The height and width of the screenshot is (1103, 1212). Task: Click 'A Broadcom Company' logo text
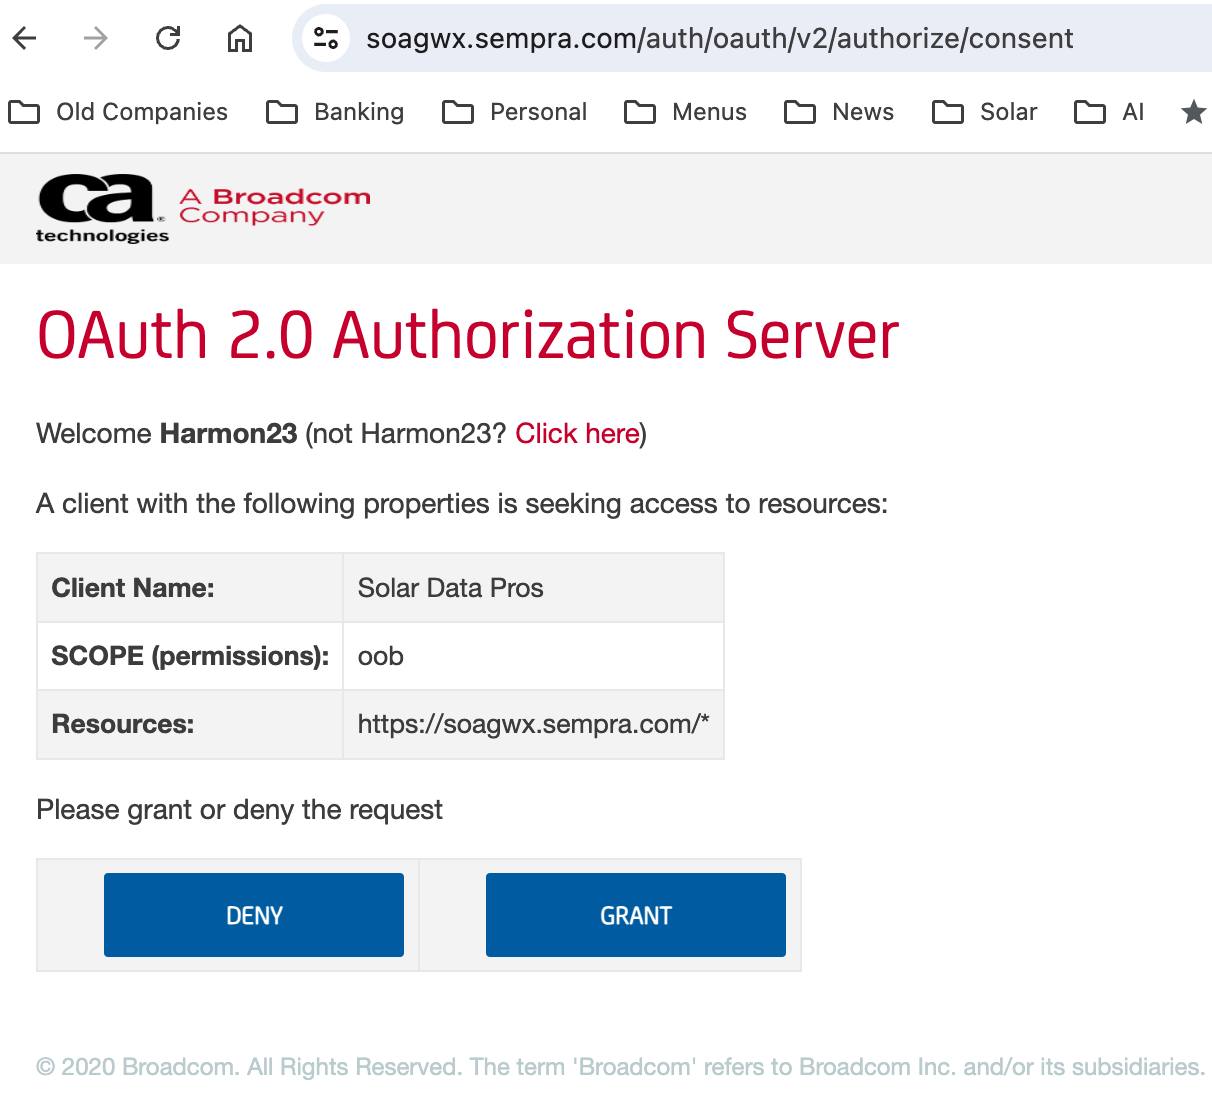(x=275, y=206)
